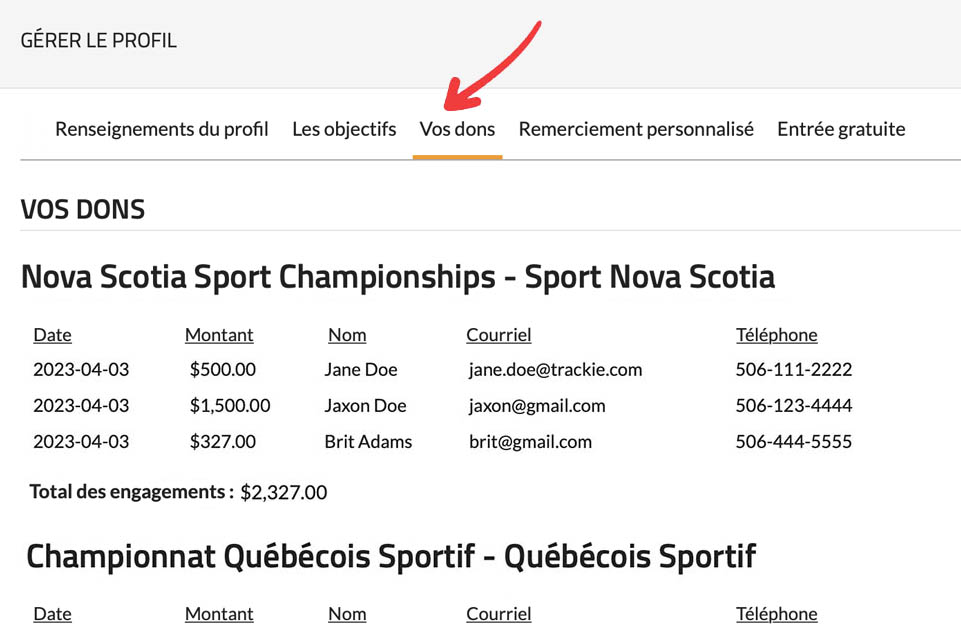Click Montant header in Nova Scotia table
This screenshot has height=644, width=961.
[x=219, y=335]
